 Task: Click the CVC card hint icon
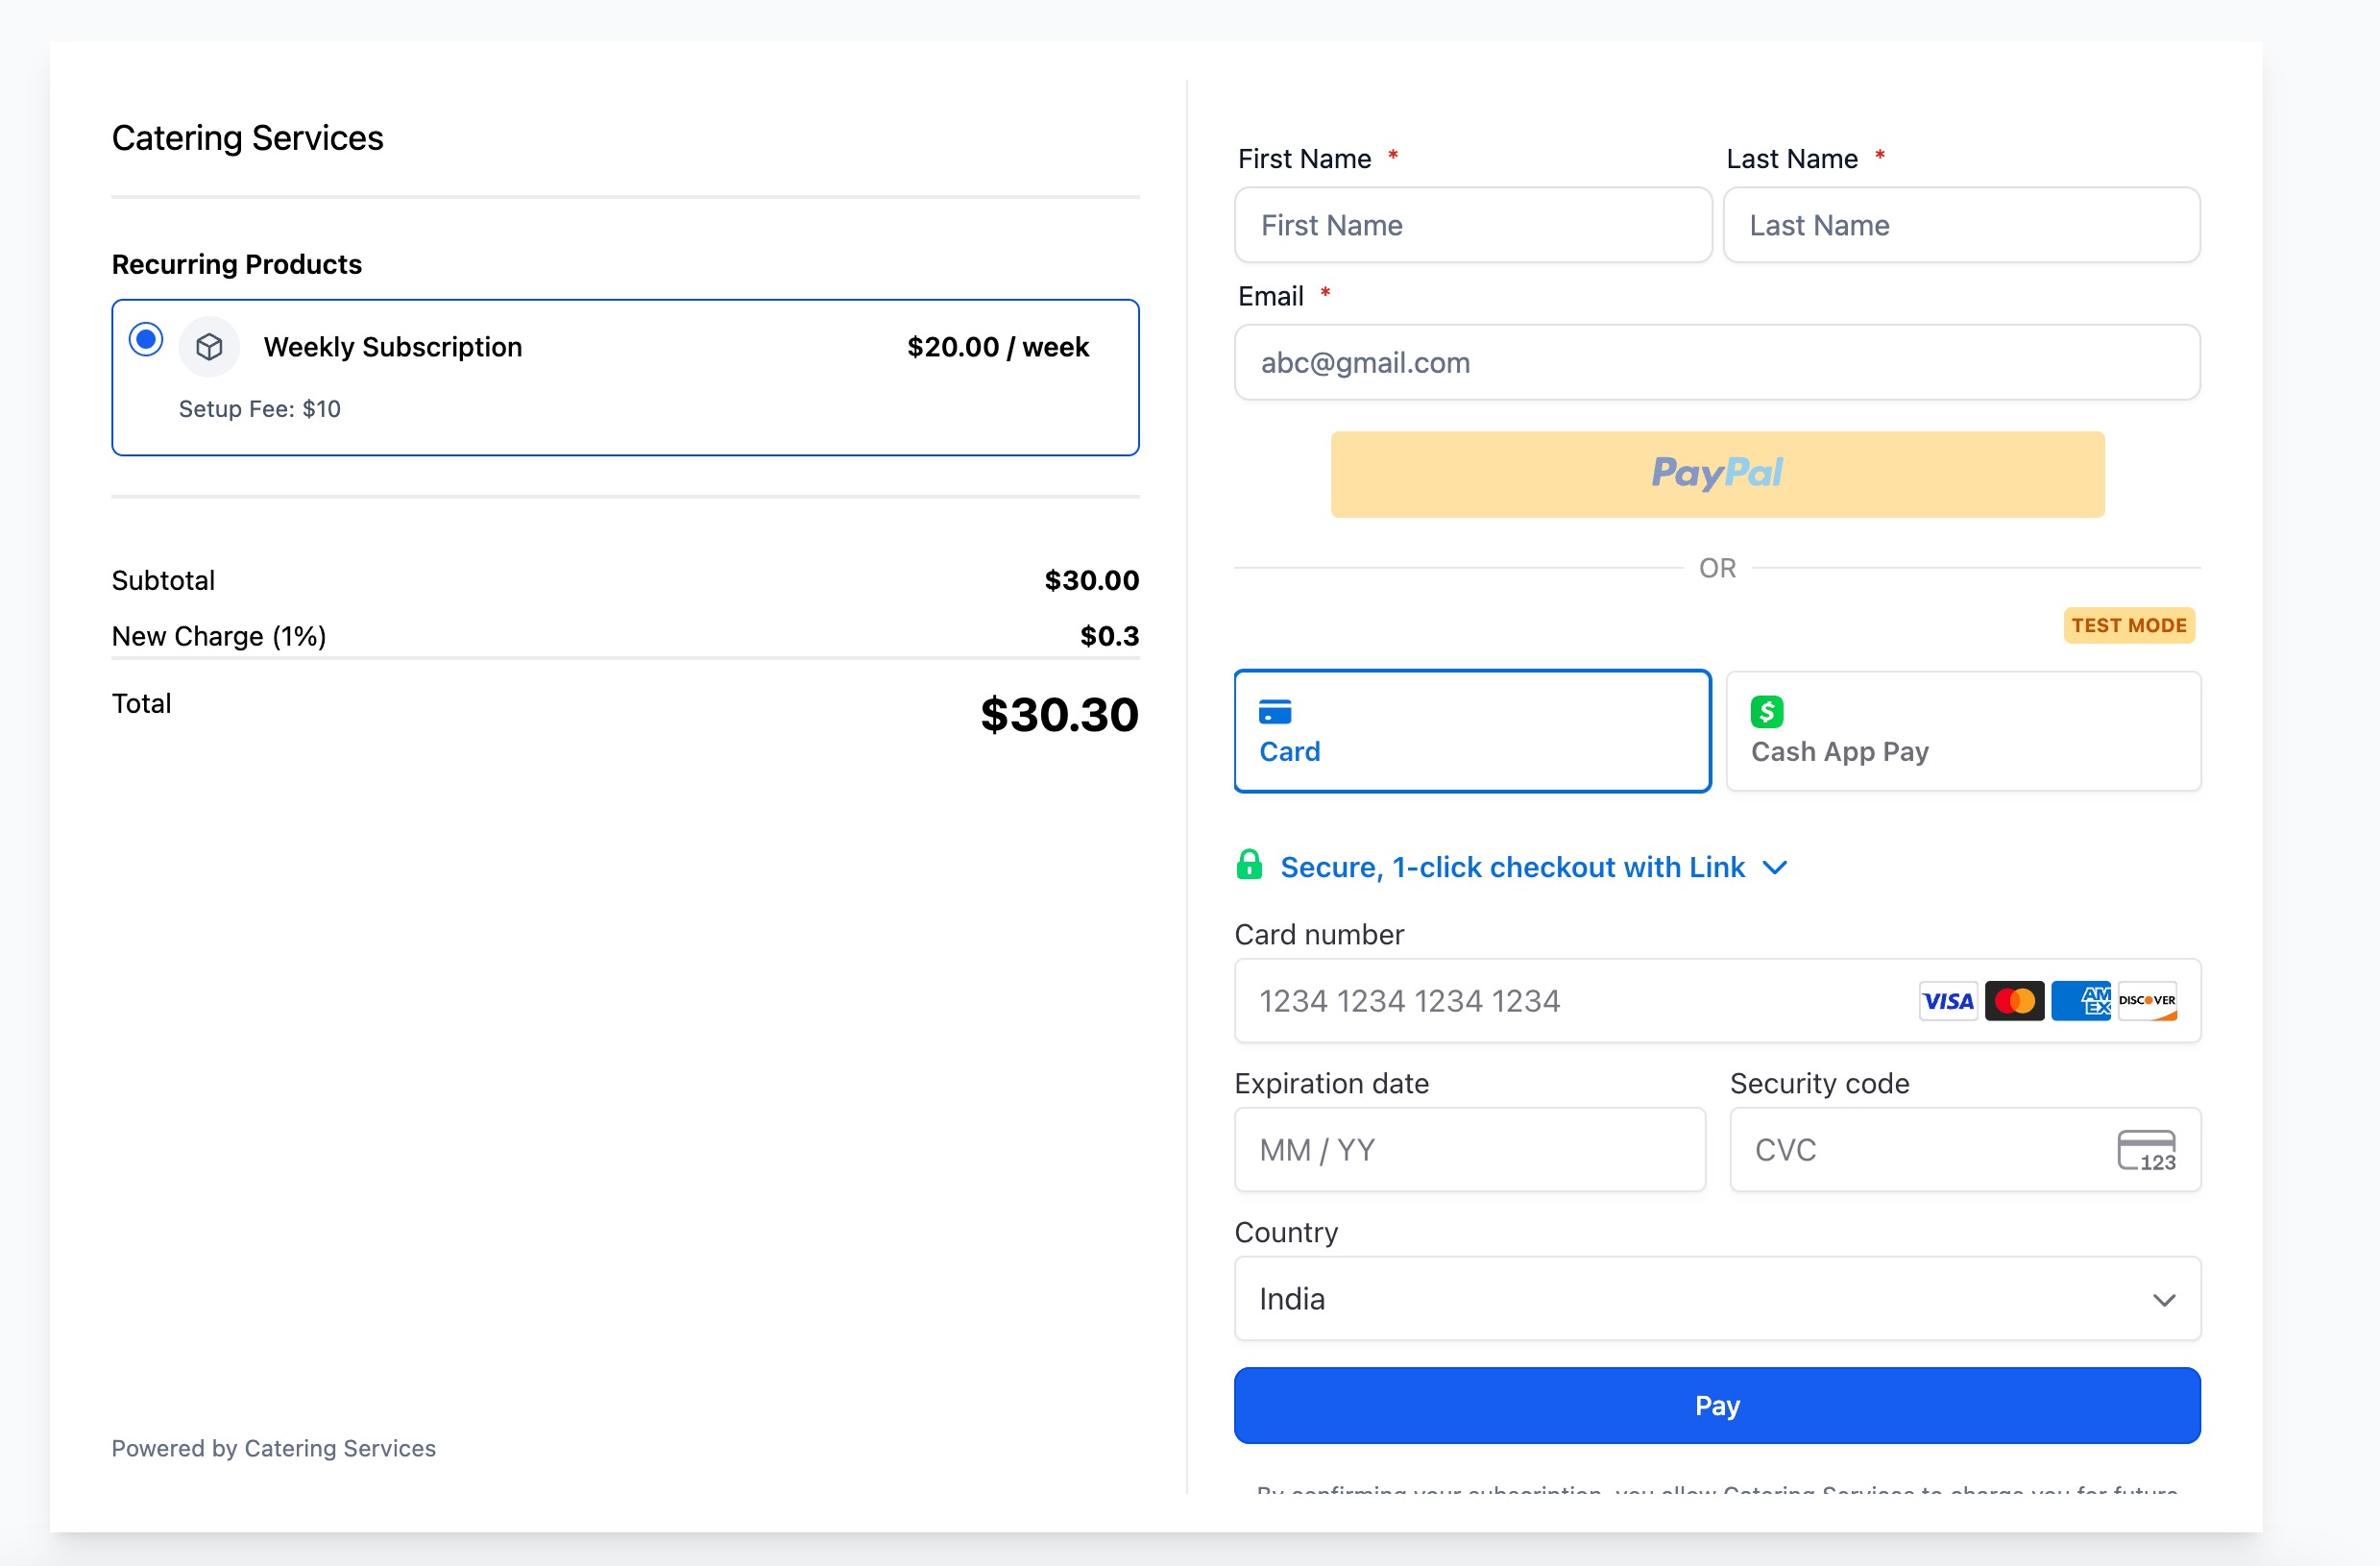click(2146, 1150)
